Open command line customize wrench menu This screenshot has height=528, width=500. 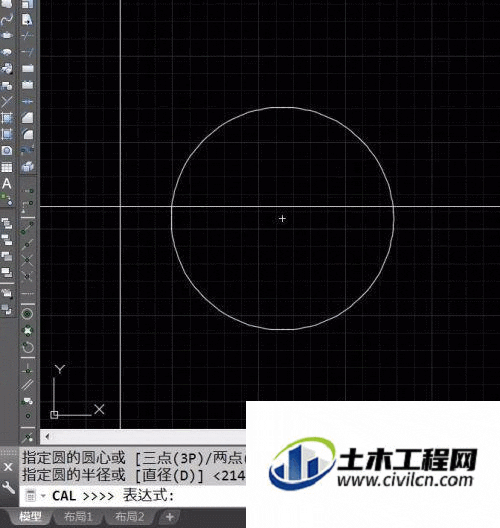tap(8, 487)
